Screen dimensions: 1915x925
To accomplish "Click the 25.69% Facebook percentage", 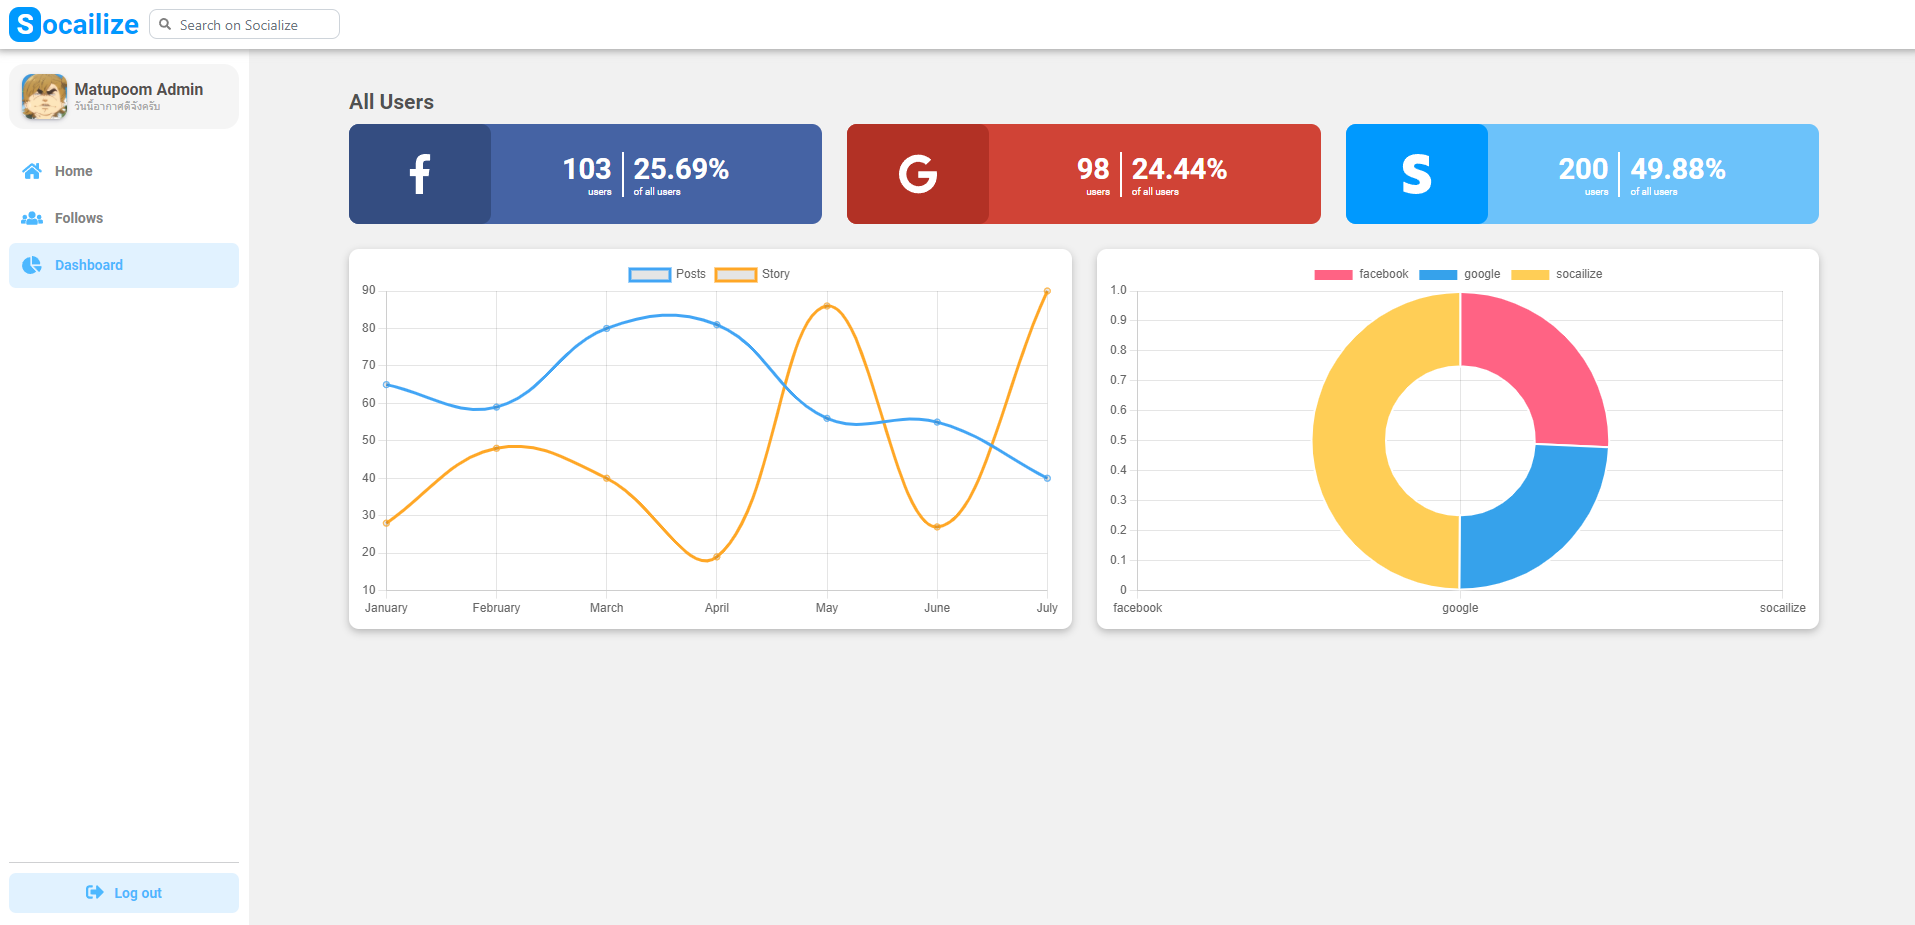I will [x=681, y=169].
